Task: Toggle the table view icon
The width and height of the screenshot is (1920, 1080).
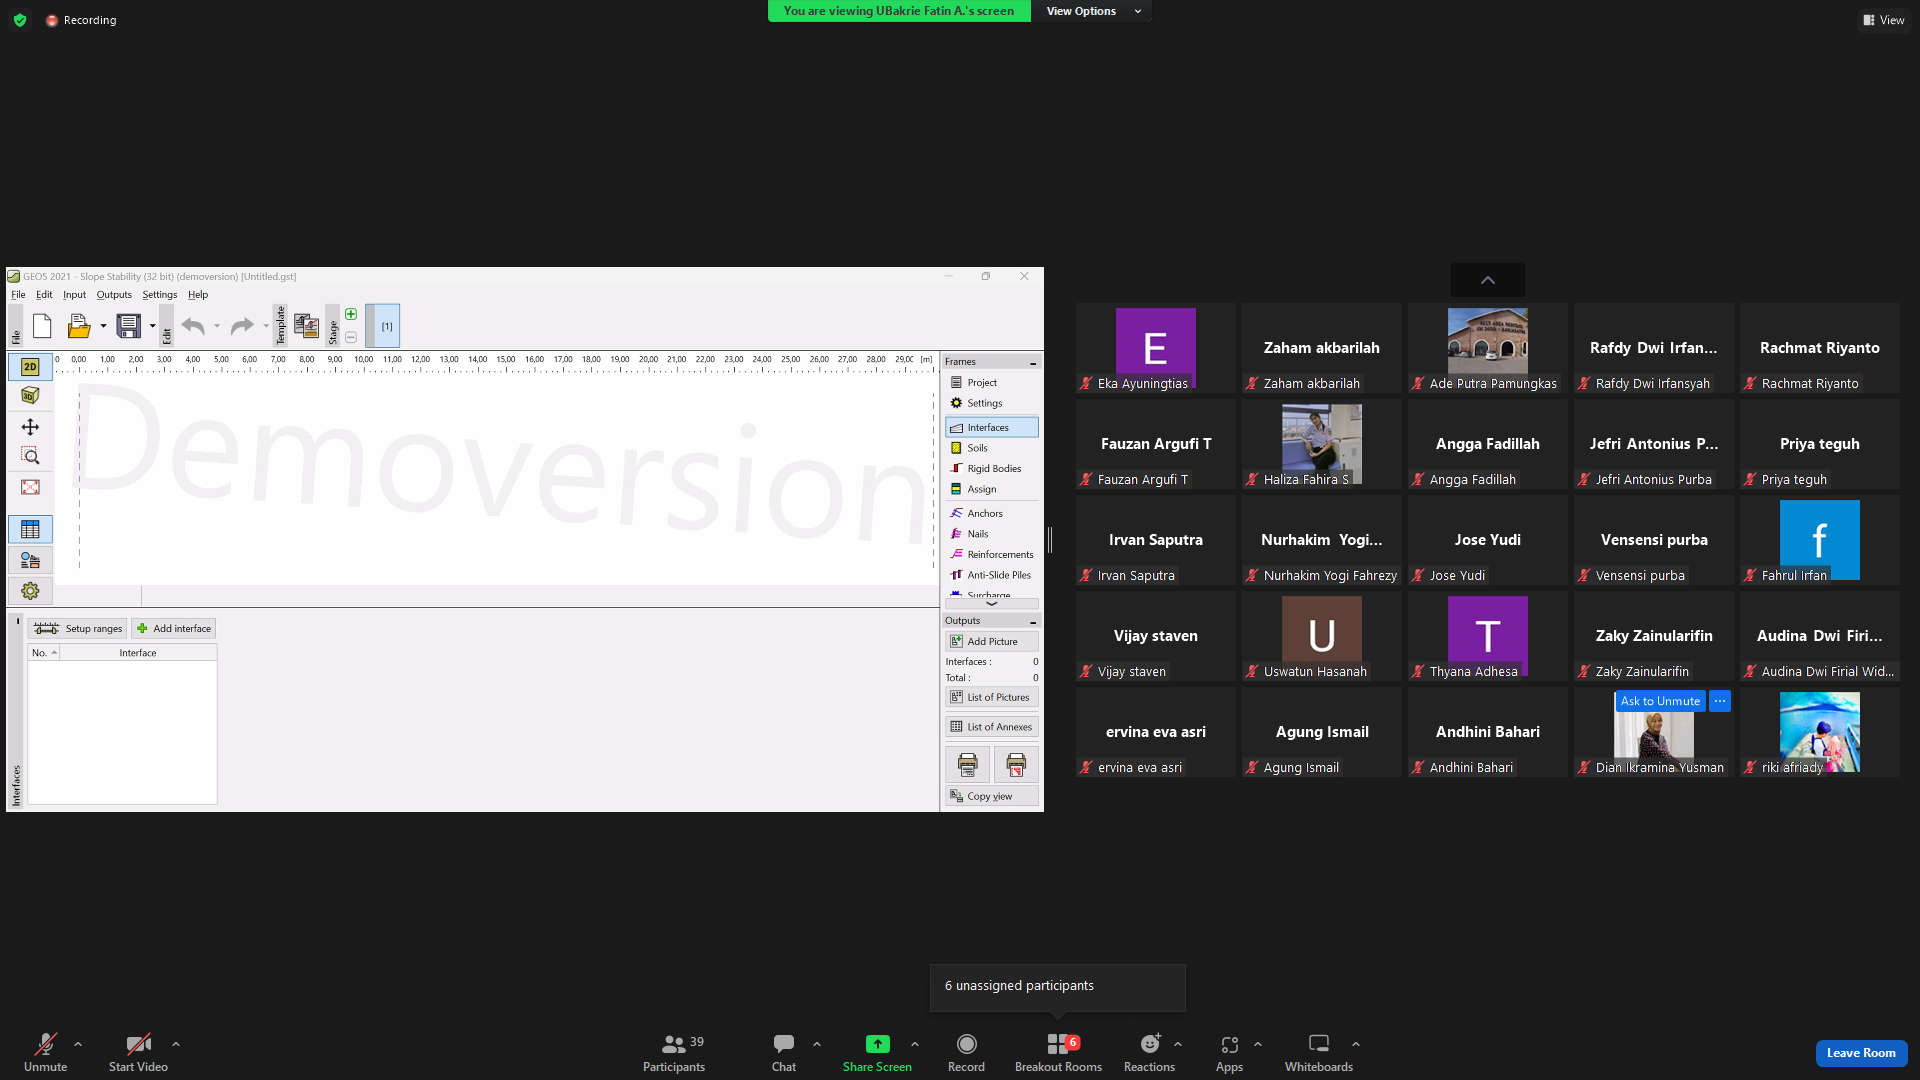Action: (x=30, y=529)
